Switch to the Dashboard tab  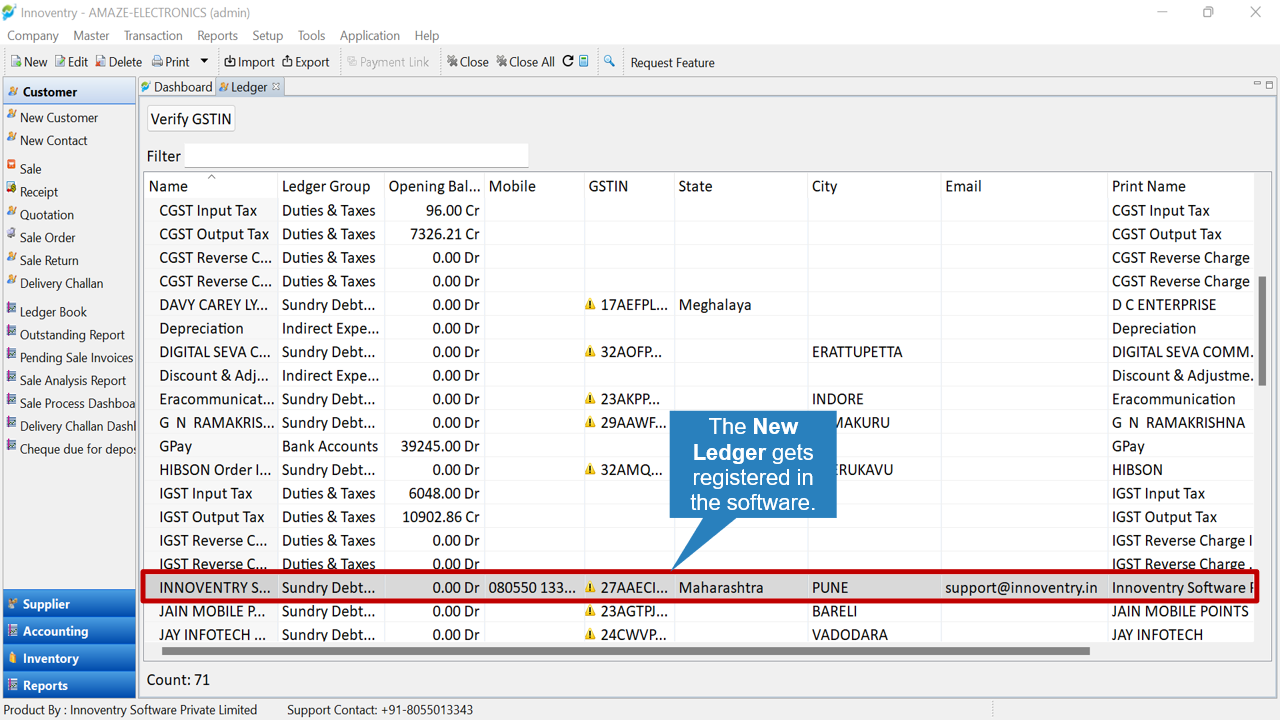tap(176, 87)
